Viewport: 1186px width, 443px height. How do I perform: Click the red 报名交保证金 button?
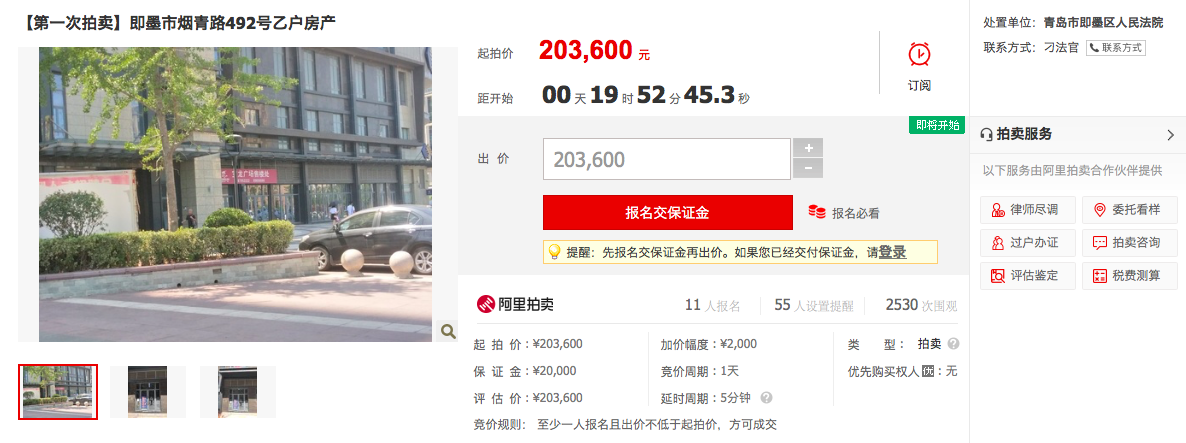click(668, 212)
